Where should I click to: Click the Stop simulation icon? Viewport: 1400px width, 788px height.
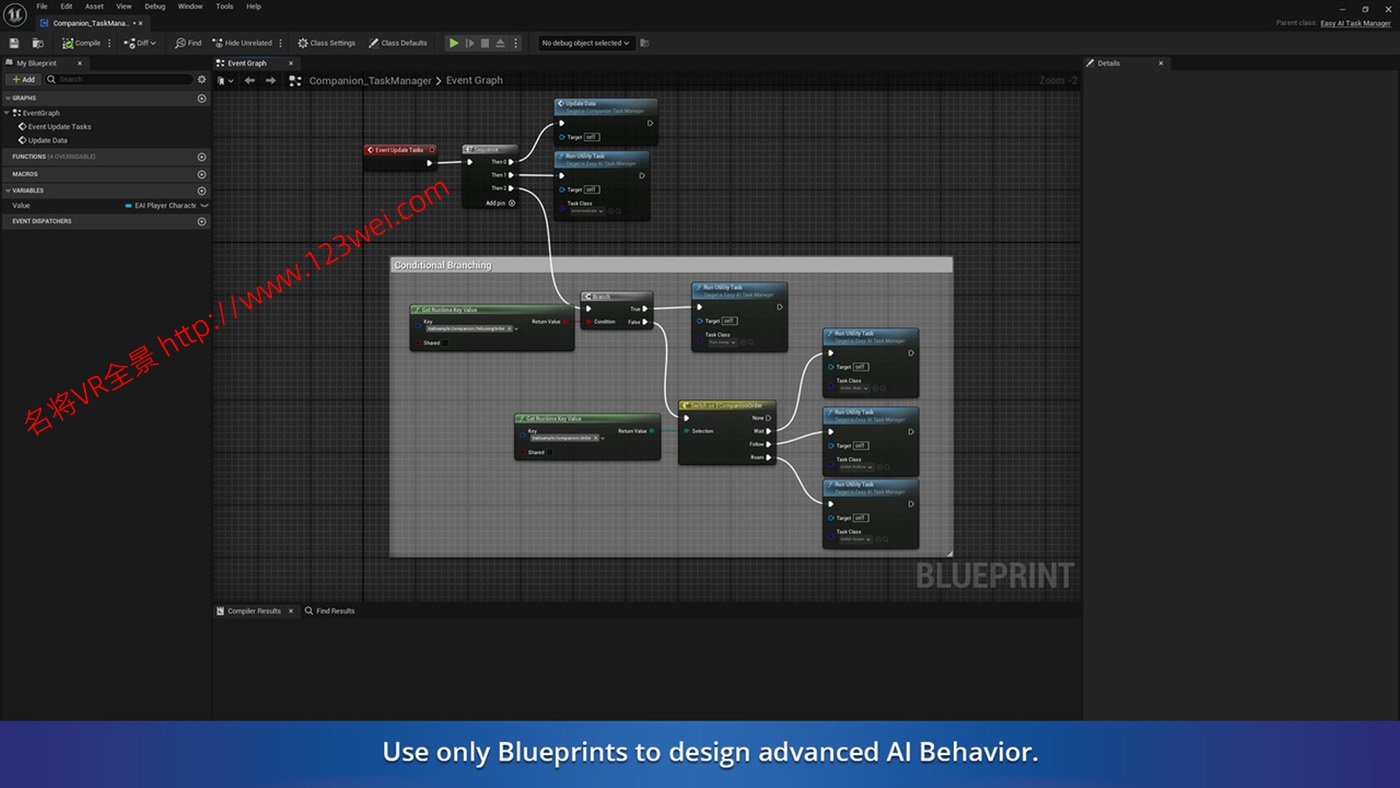(485, 43)
